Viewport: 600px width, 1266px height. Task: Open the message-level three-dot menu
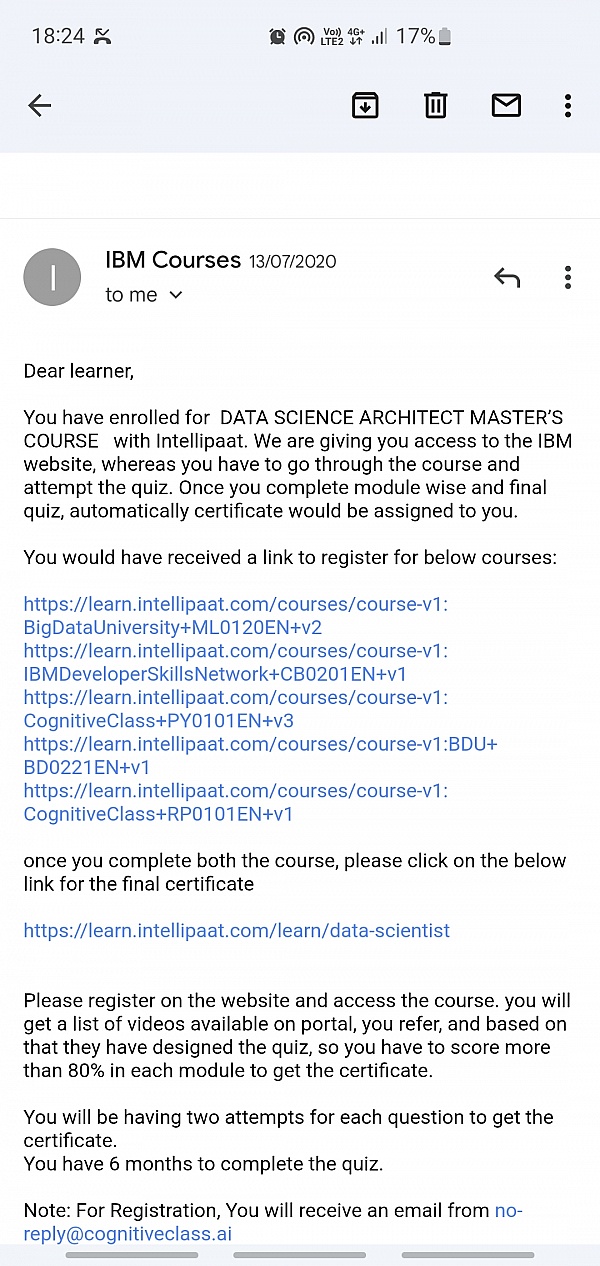[x=567, y=277]
